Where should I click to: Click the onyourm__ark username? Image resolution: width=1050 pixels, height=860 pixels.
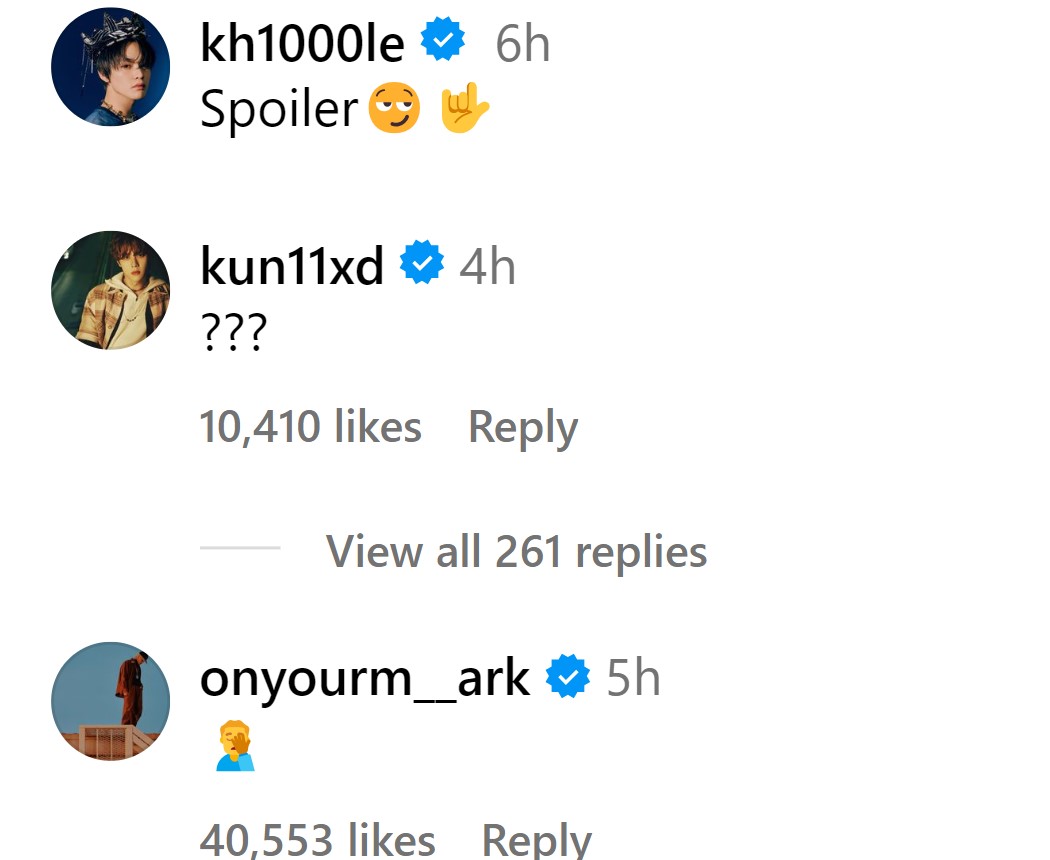point(364,679)
